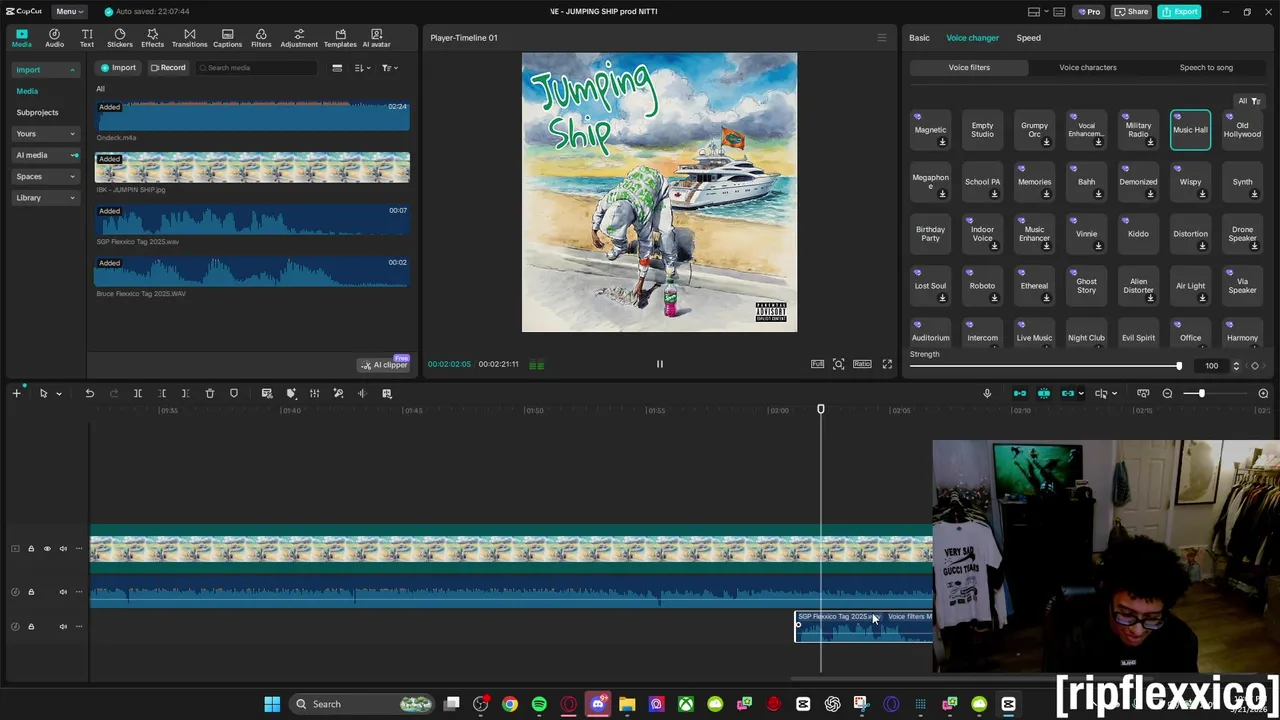Click the microphone record voiceover icon
The image size is (1280, 720).
click(987, 393)
